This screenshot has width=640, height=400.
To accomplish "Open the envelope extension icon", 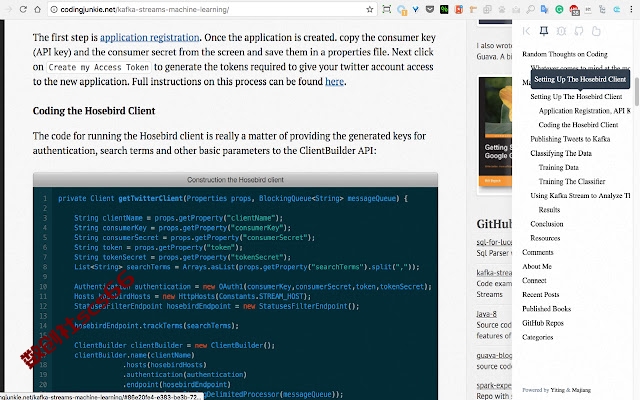I will [x=516, y=9].
